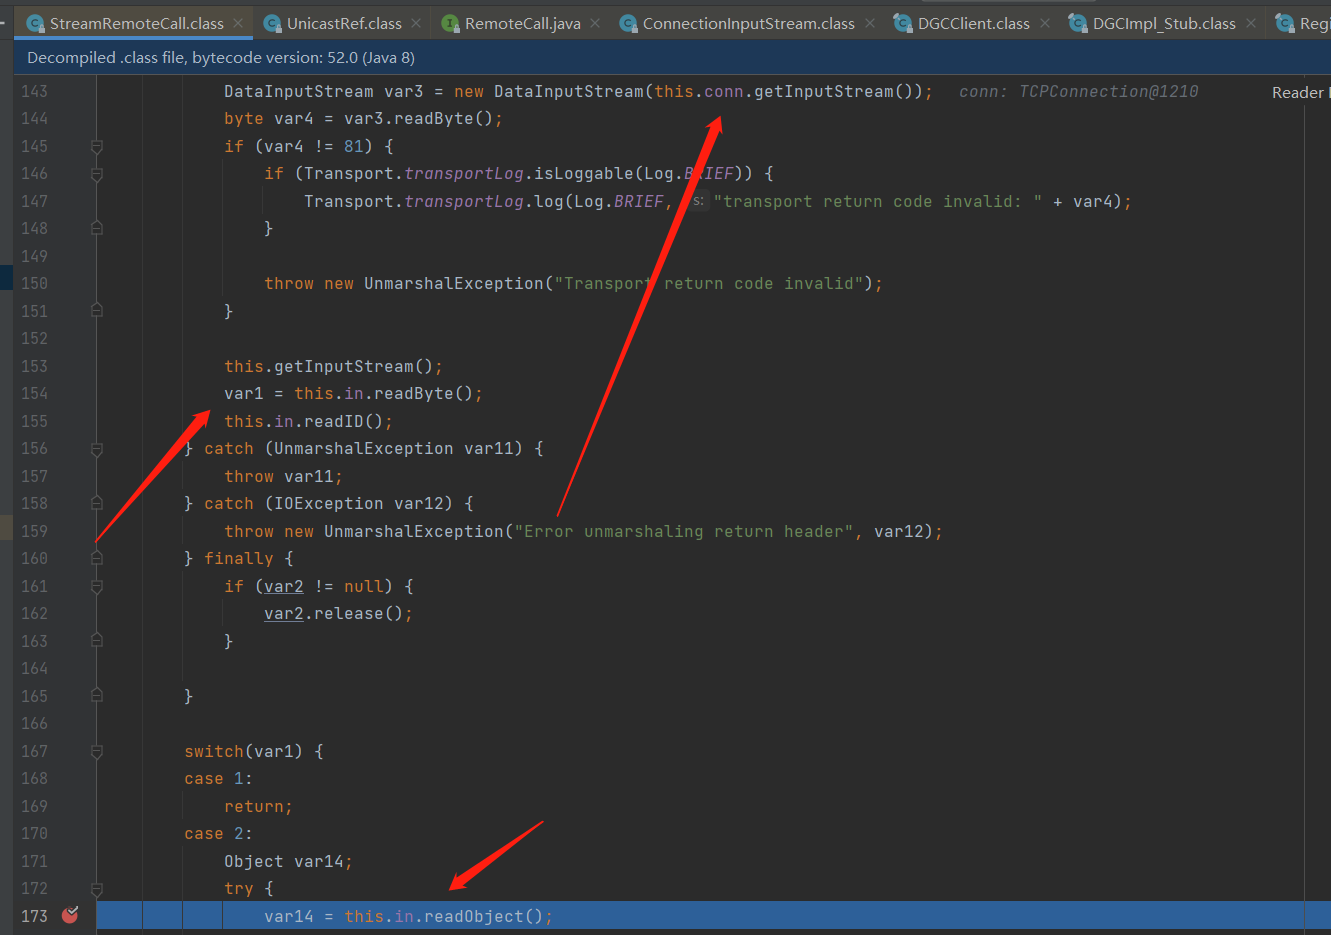Close the DGCClient.class tab

tap(1045, 23)
